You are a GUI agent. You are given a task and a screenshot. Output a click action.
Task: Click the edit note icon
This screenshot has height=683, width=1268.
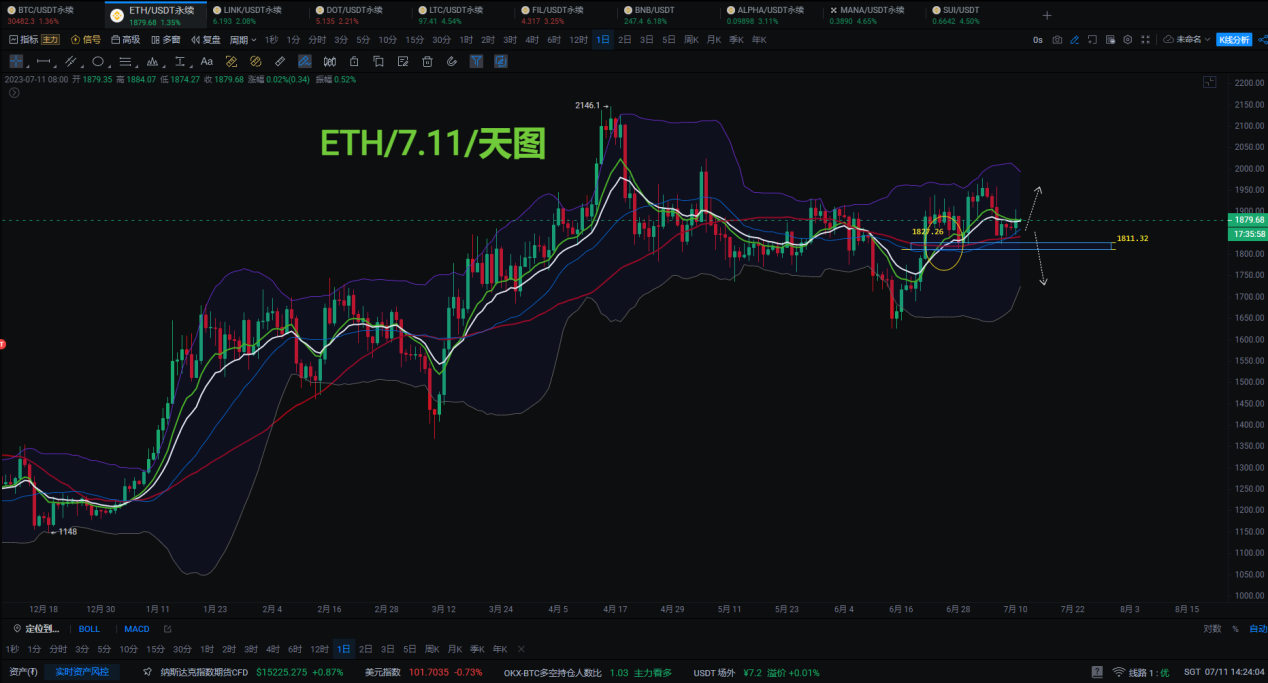pyautogui.click(x=403, y=61)
